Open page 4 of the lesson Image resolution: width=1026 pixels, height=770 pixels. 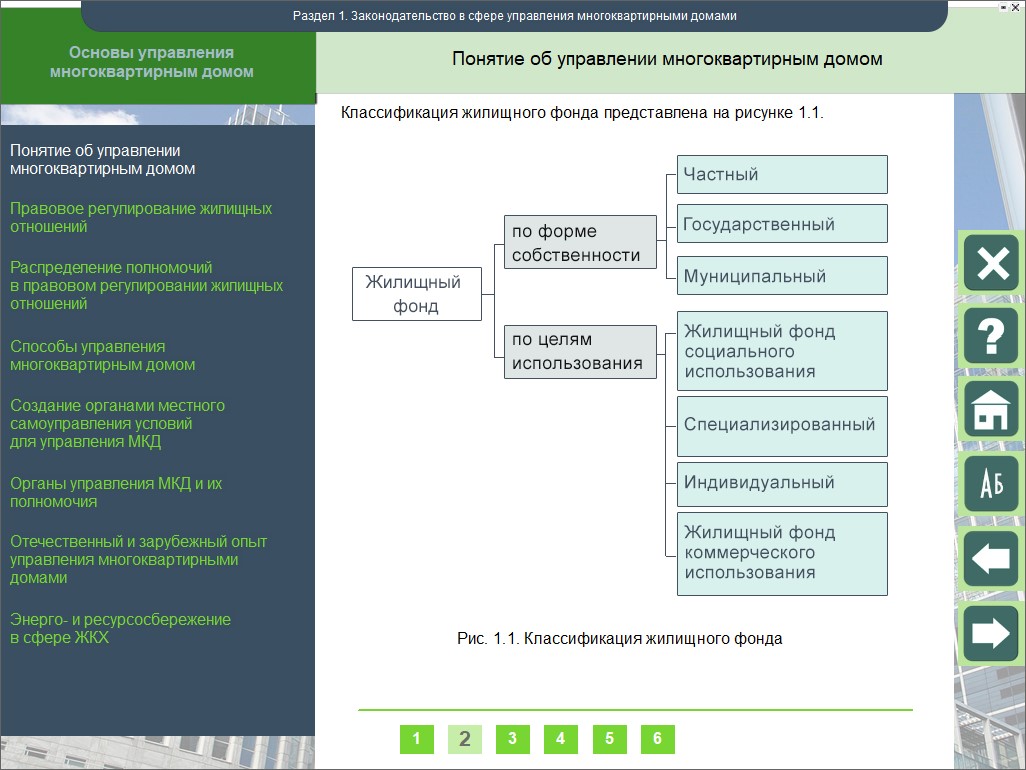pos(560,739)
